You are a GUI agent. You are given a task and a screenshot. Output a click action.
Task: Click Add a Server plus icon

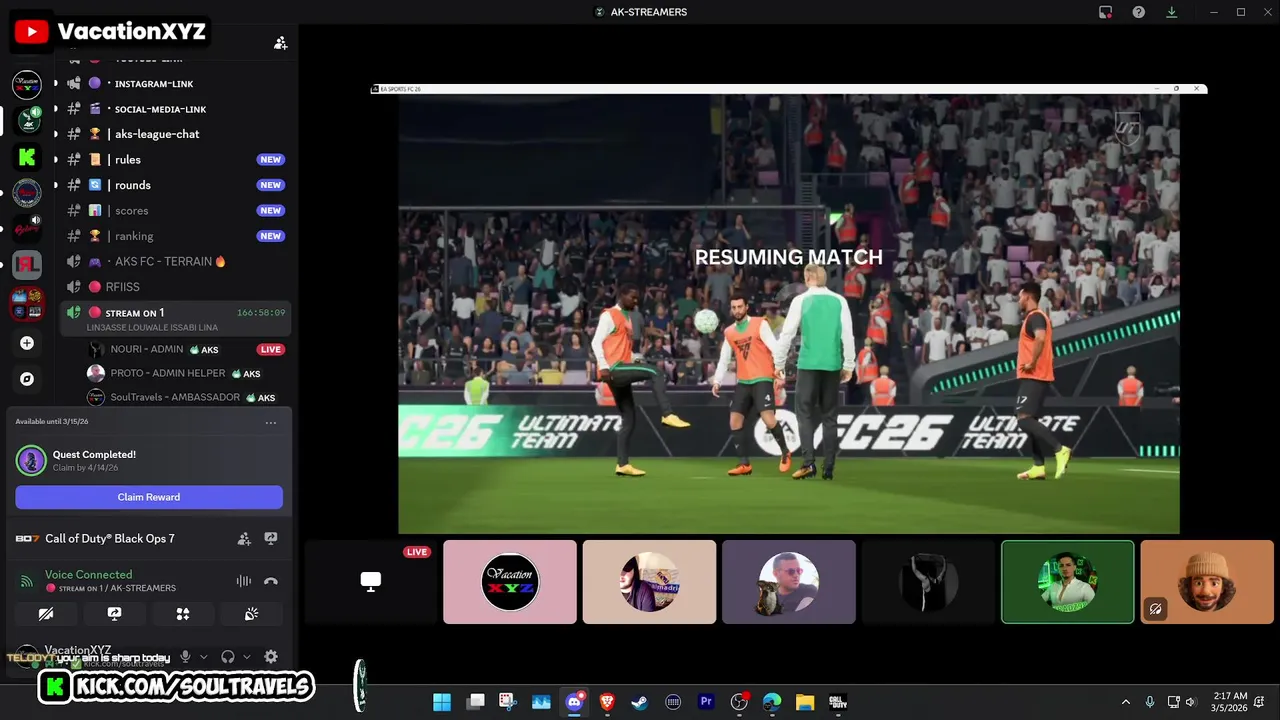(x=27, y=343)
